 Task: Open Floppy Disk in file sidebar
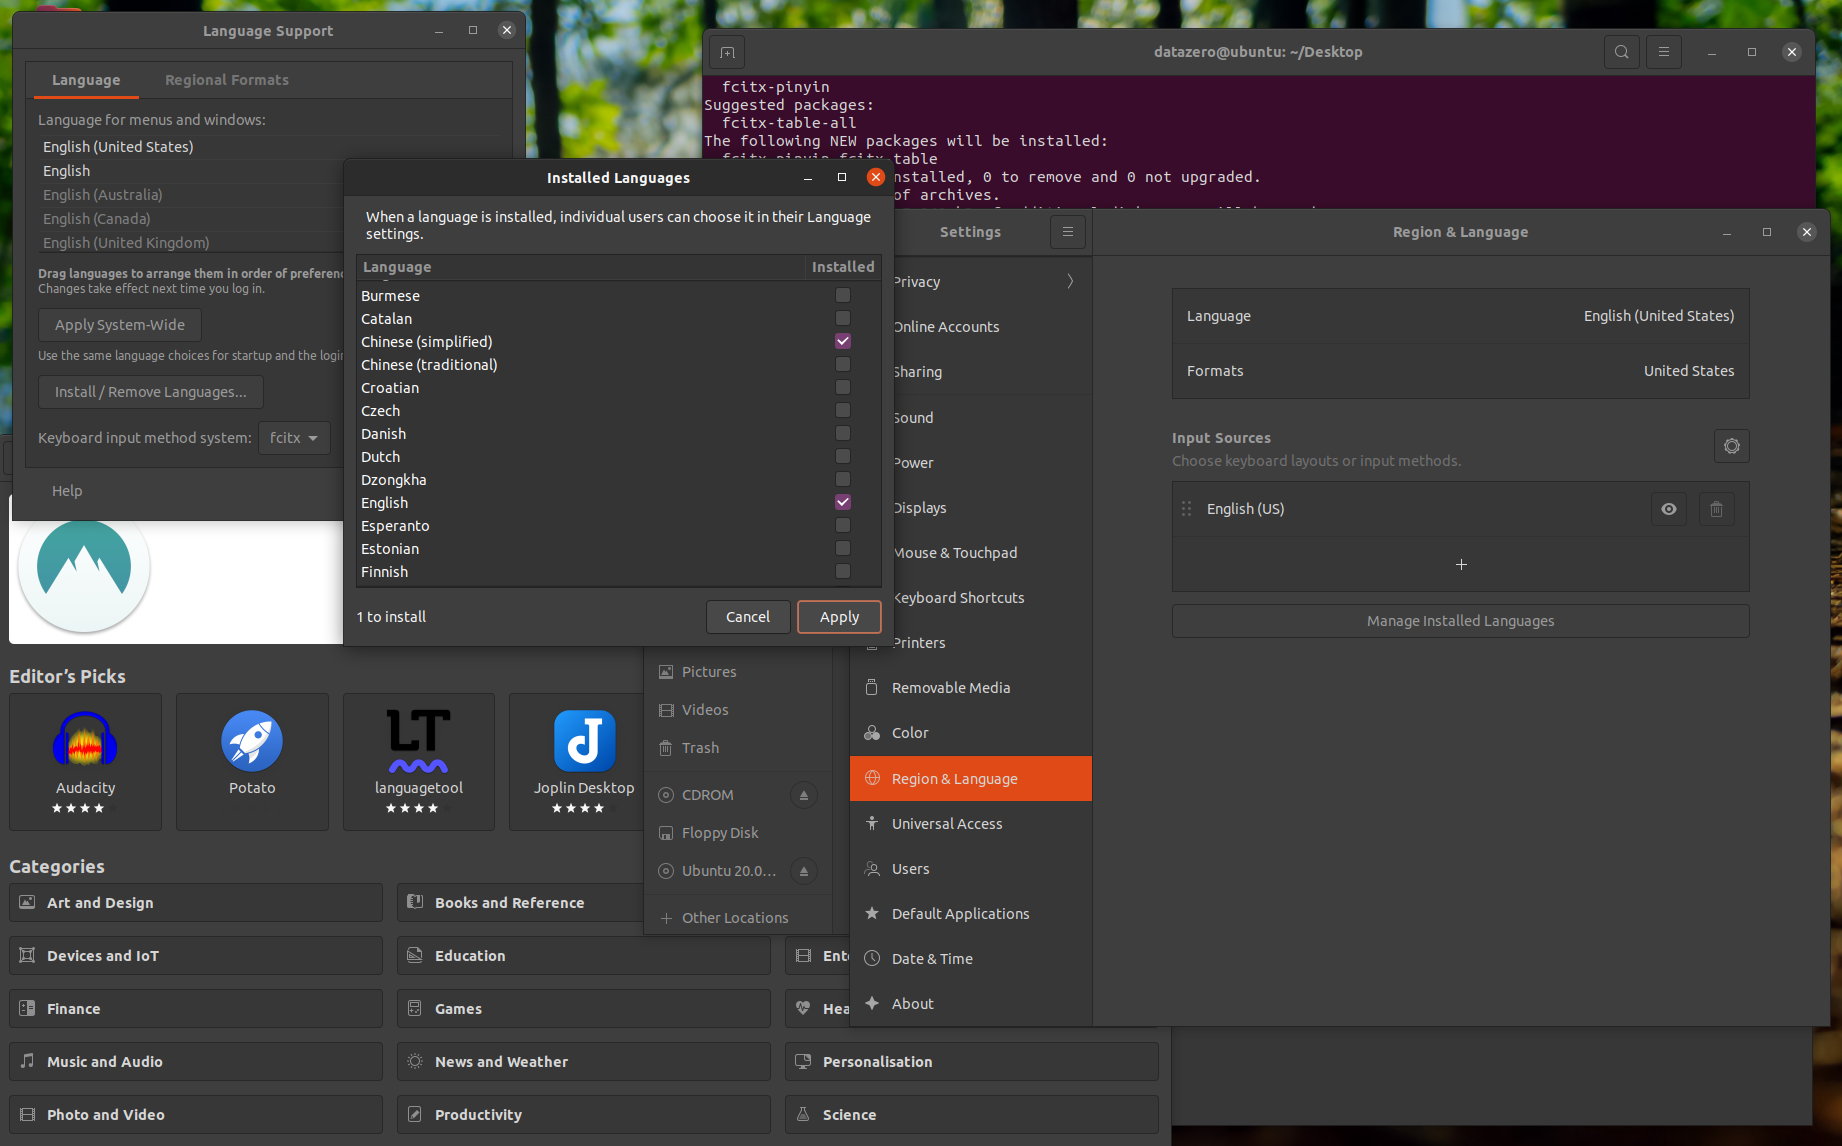(738, 833)
